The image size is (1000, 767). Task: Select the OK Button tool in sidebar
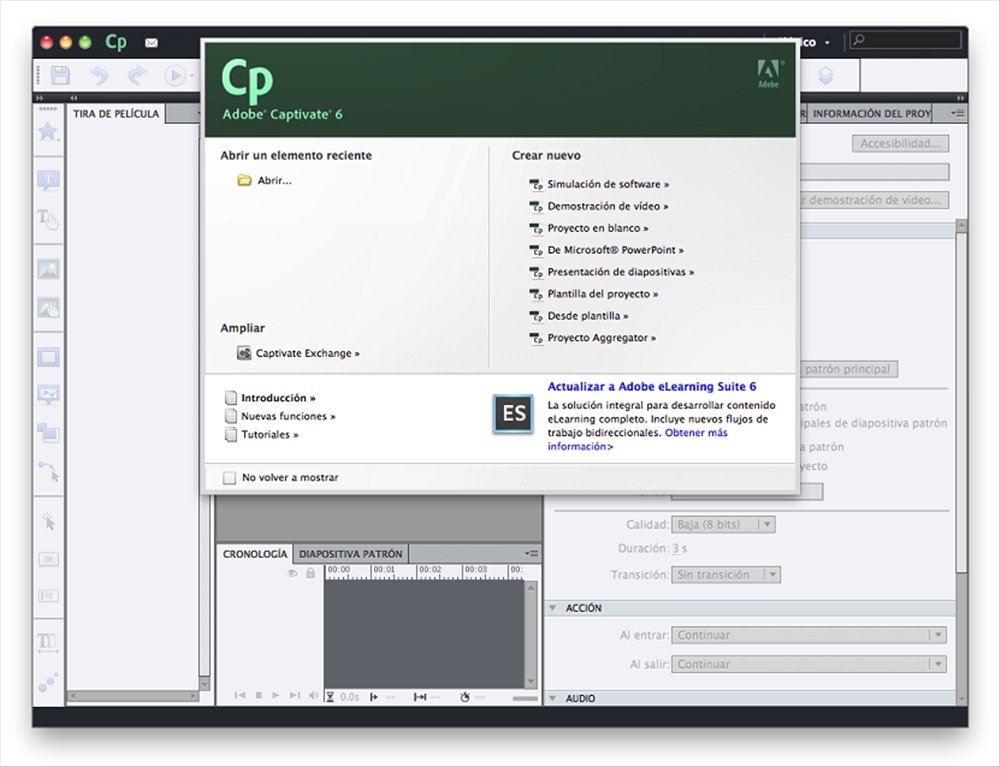48,559
